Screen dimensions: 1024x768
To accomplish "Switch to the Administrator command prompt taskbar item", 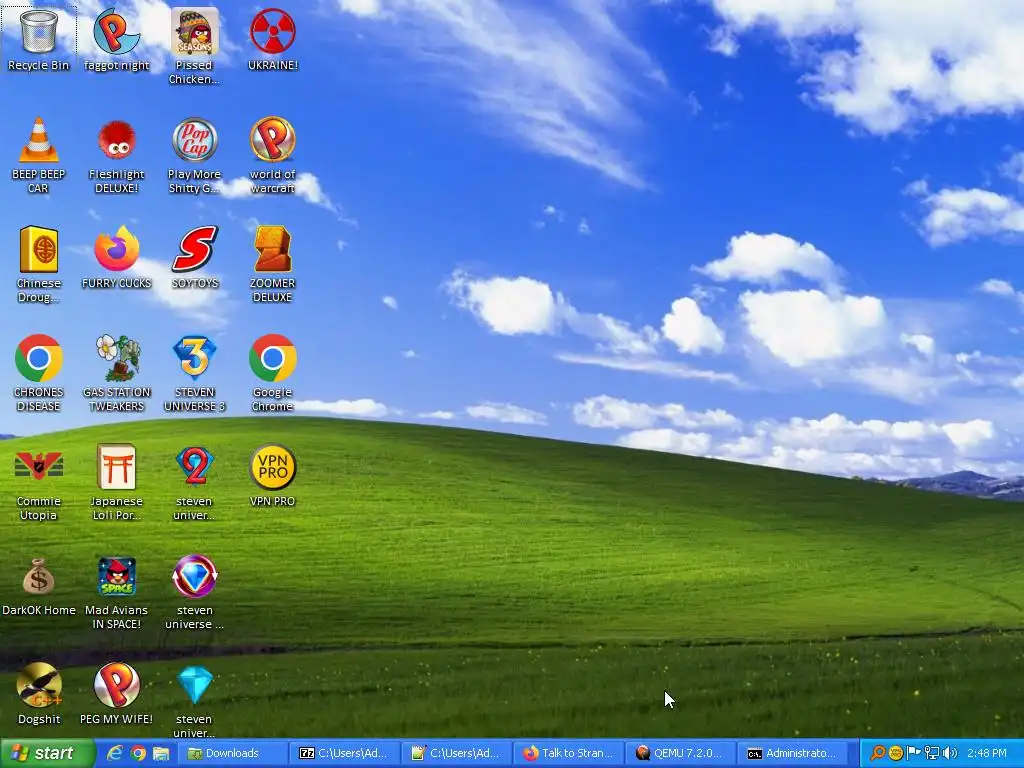I will [791, 753].
